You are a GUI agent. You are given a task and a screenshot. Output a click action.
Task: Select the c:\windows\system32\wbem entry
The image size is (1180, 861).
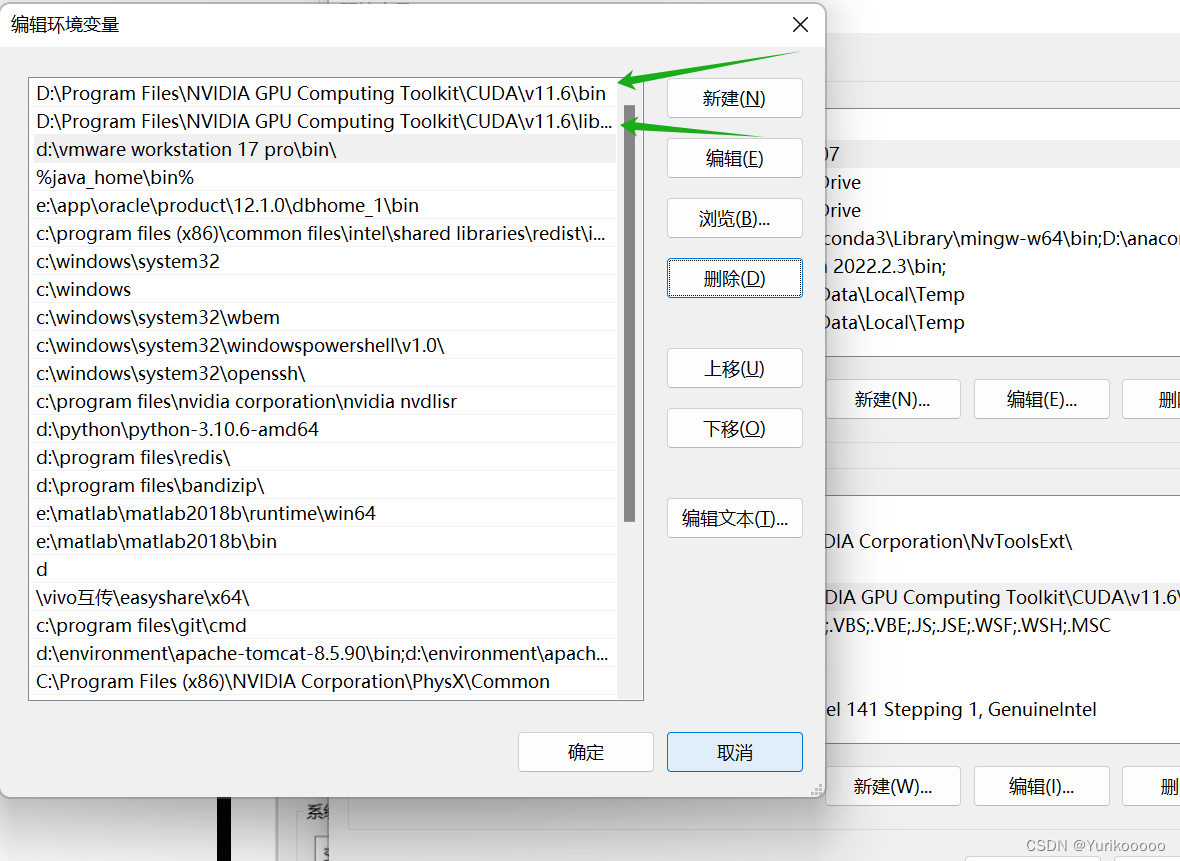coord(325,318)
